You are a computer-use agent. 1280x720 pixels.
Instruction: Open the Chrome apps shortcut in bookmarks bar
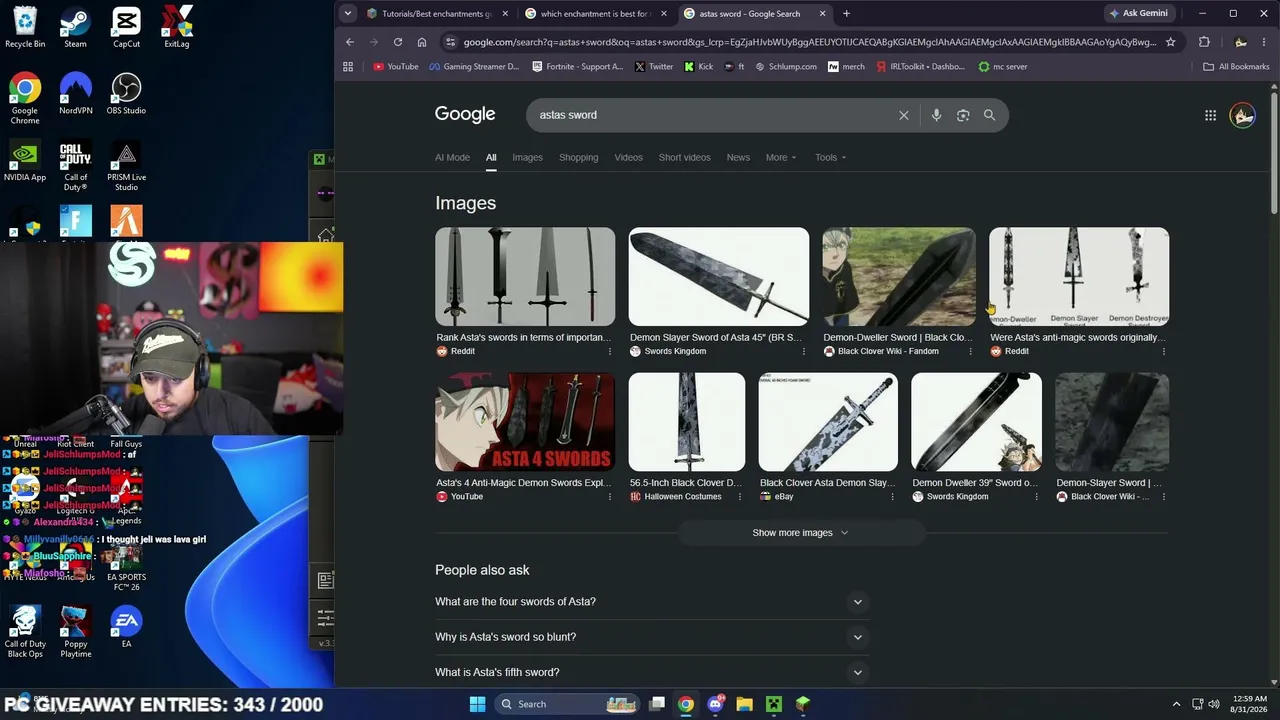(x=348, y=67)
